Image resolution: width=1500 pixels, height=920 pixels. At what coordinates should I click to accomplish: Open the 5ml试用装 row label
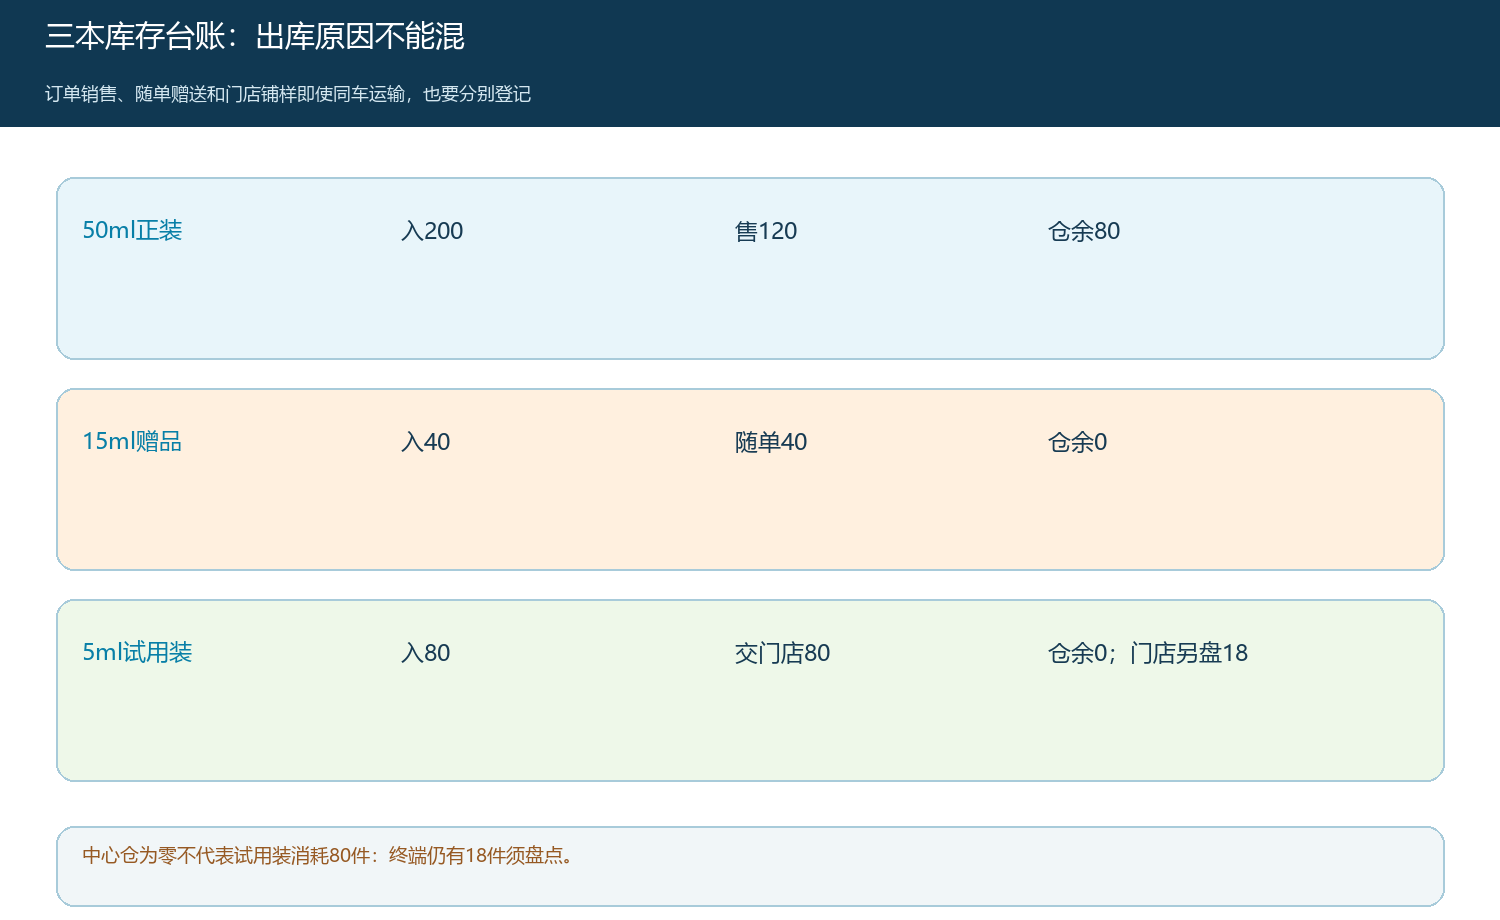coord(137,652)
